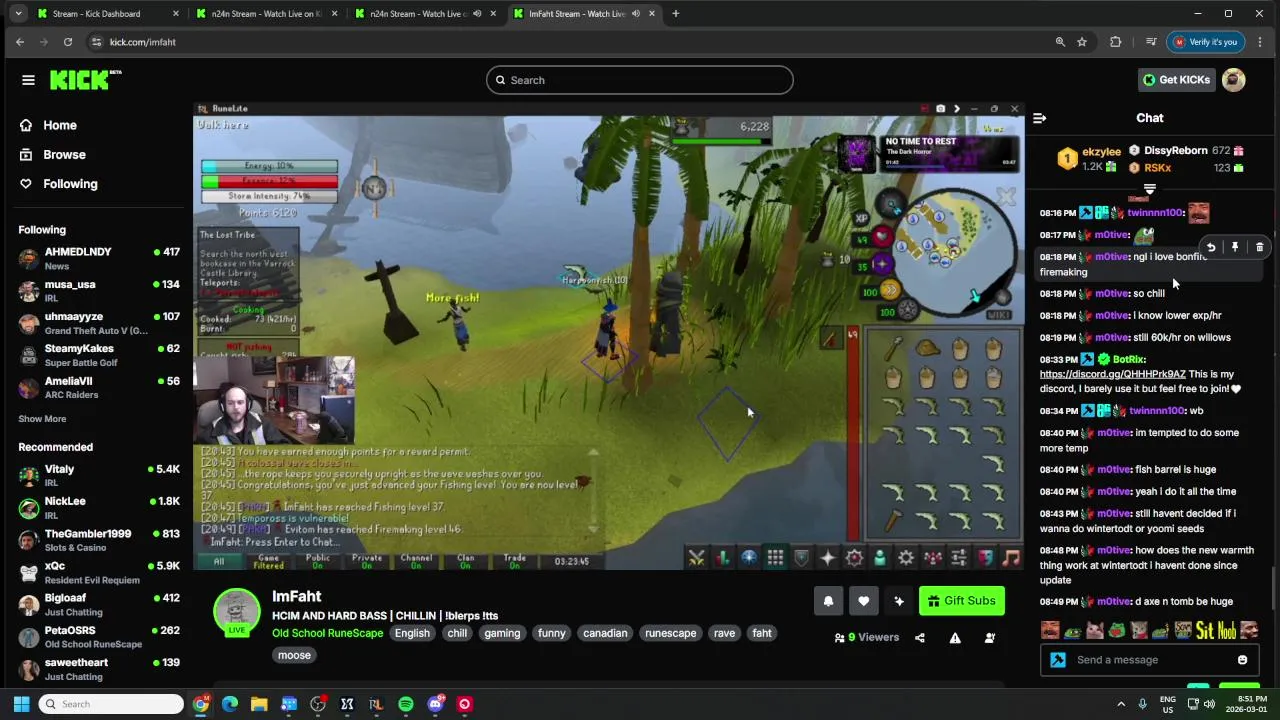Image resolution: width=1280 pixels, height=720 pixels.
Task: Open Chrome tab search dropdown arrow
Action: coord(17,14)
